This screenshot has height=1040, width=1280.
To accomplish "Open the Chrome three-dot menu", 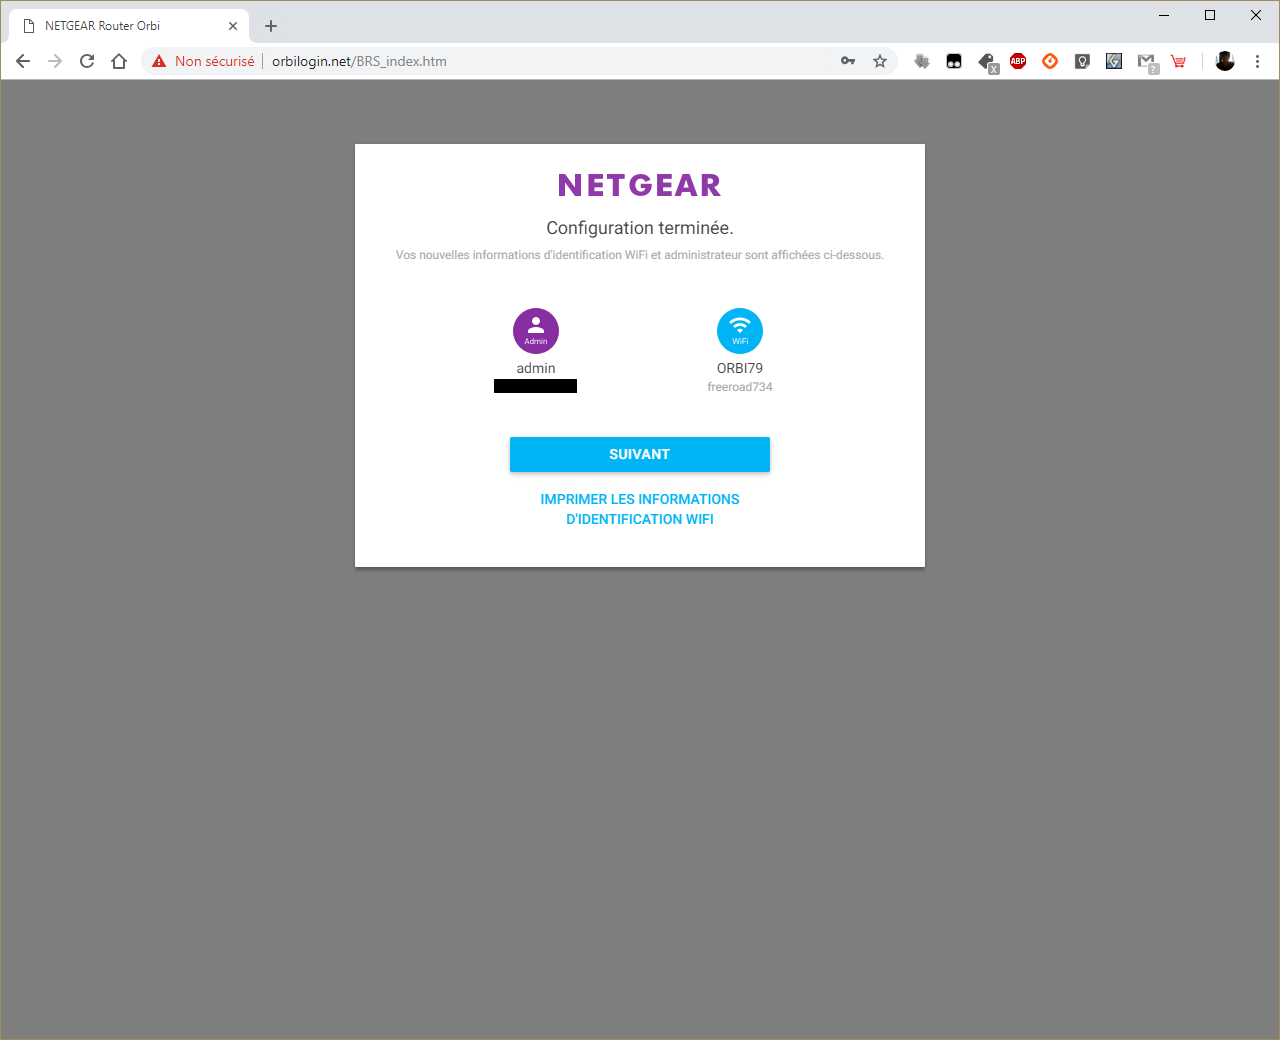I will 1257,61.
